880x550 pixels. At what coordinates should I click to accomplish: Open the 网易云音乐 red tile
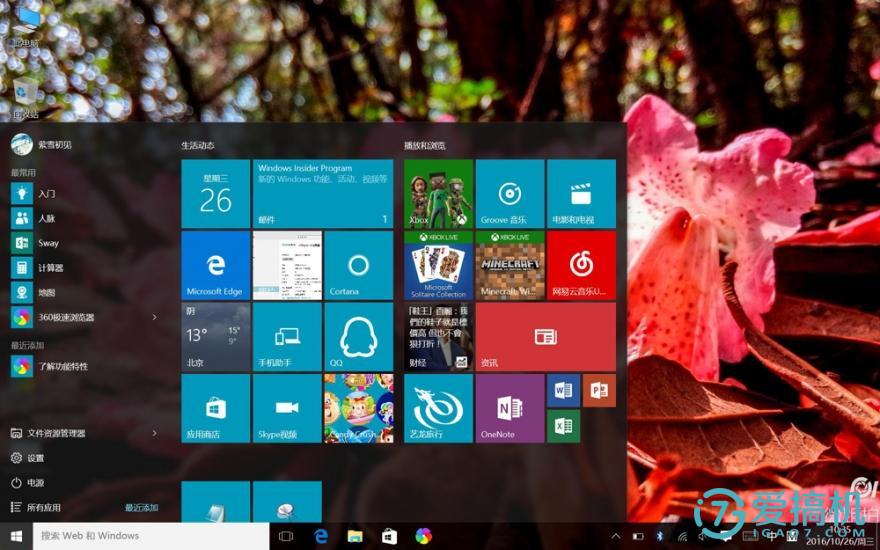tap(581, 265)
